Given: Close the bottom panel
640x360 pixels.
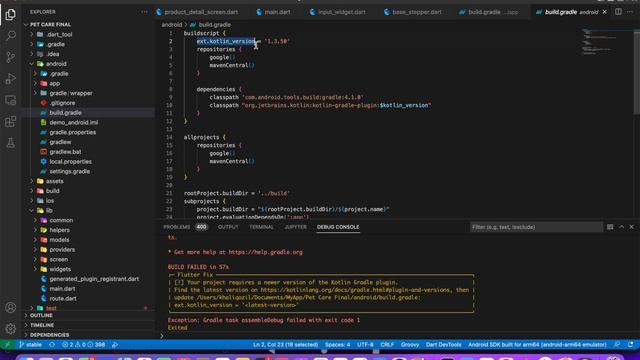Looking at the screenshot, I should (x=631, y=227).
